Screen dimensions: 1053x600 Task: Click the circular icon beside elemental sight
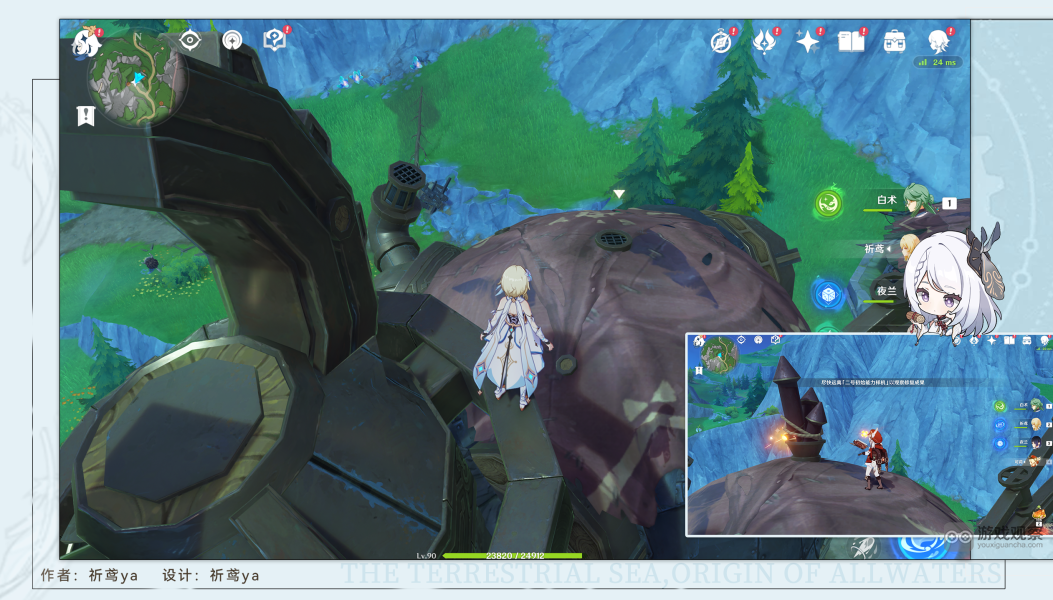232,40
